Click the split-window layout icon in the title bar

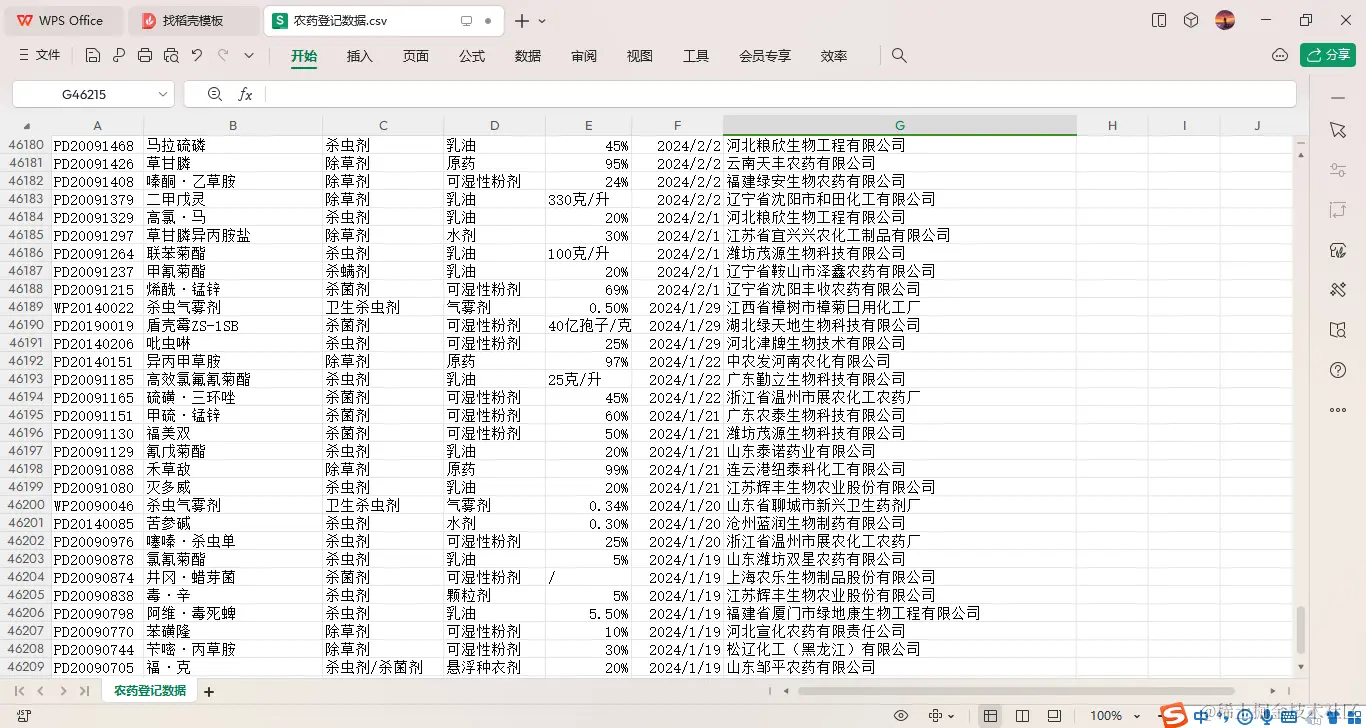[x=1159, y=20]
